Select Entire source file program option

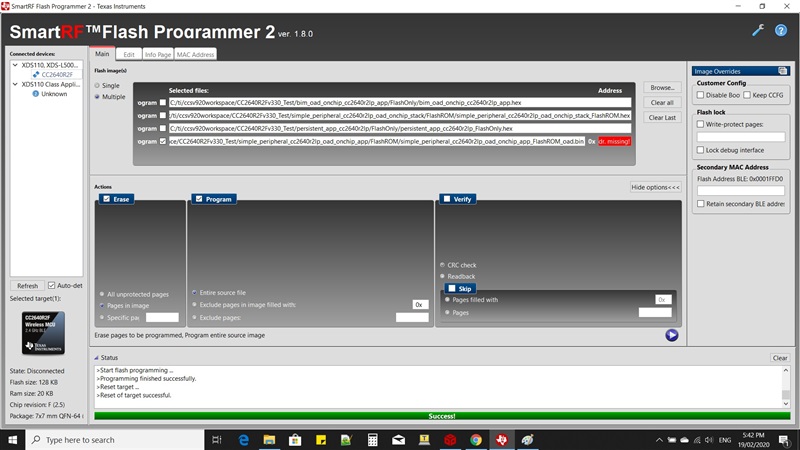pos(194,292)
